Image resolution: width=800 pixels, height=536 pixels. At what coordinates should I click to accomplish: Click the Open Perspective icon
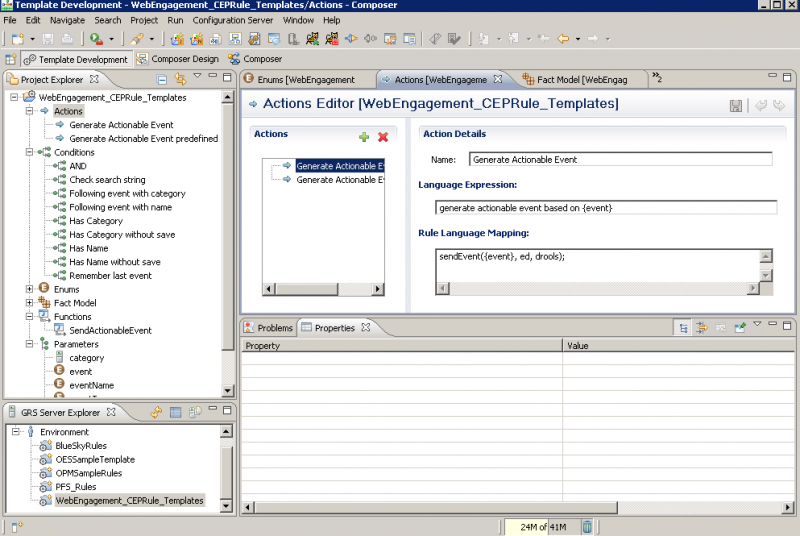11,59
